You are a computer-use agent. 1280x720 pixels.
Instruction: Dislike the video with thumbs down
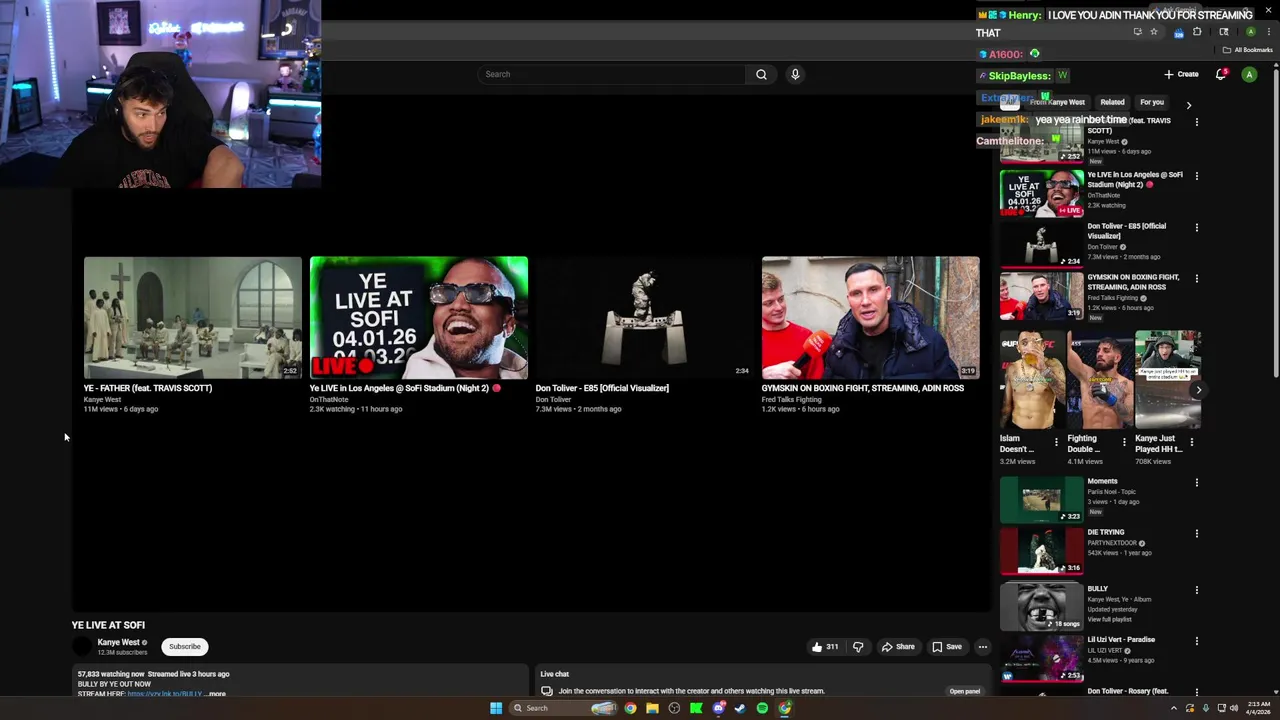(858, 647)
